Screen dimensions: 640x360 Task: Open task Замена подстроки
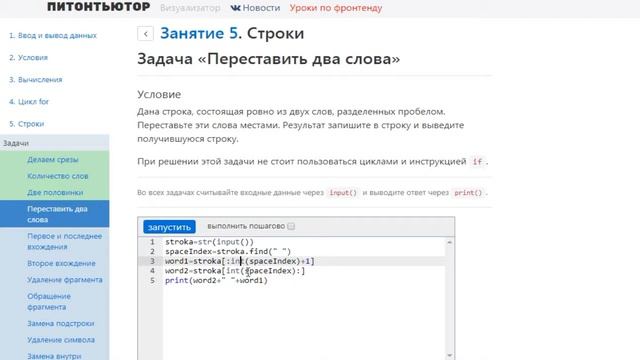point(61,323)
